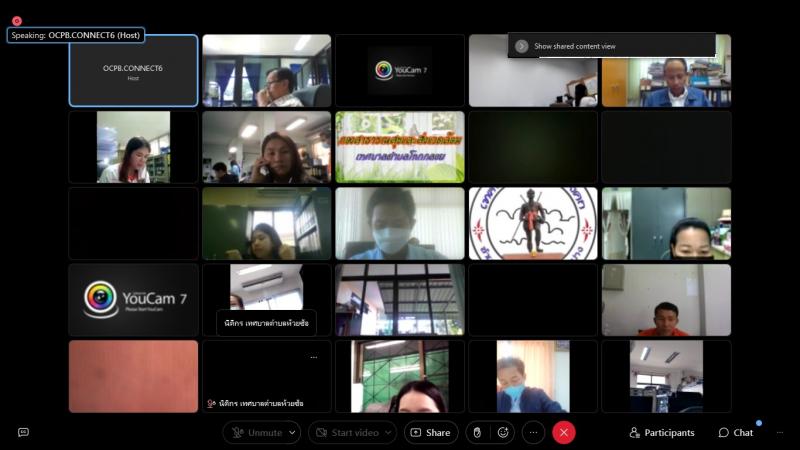
Task: Click the Show shared content view label
Action: [x=575, y=46]
